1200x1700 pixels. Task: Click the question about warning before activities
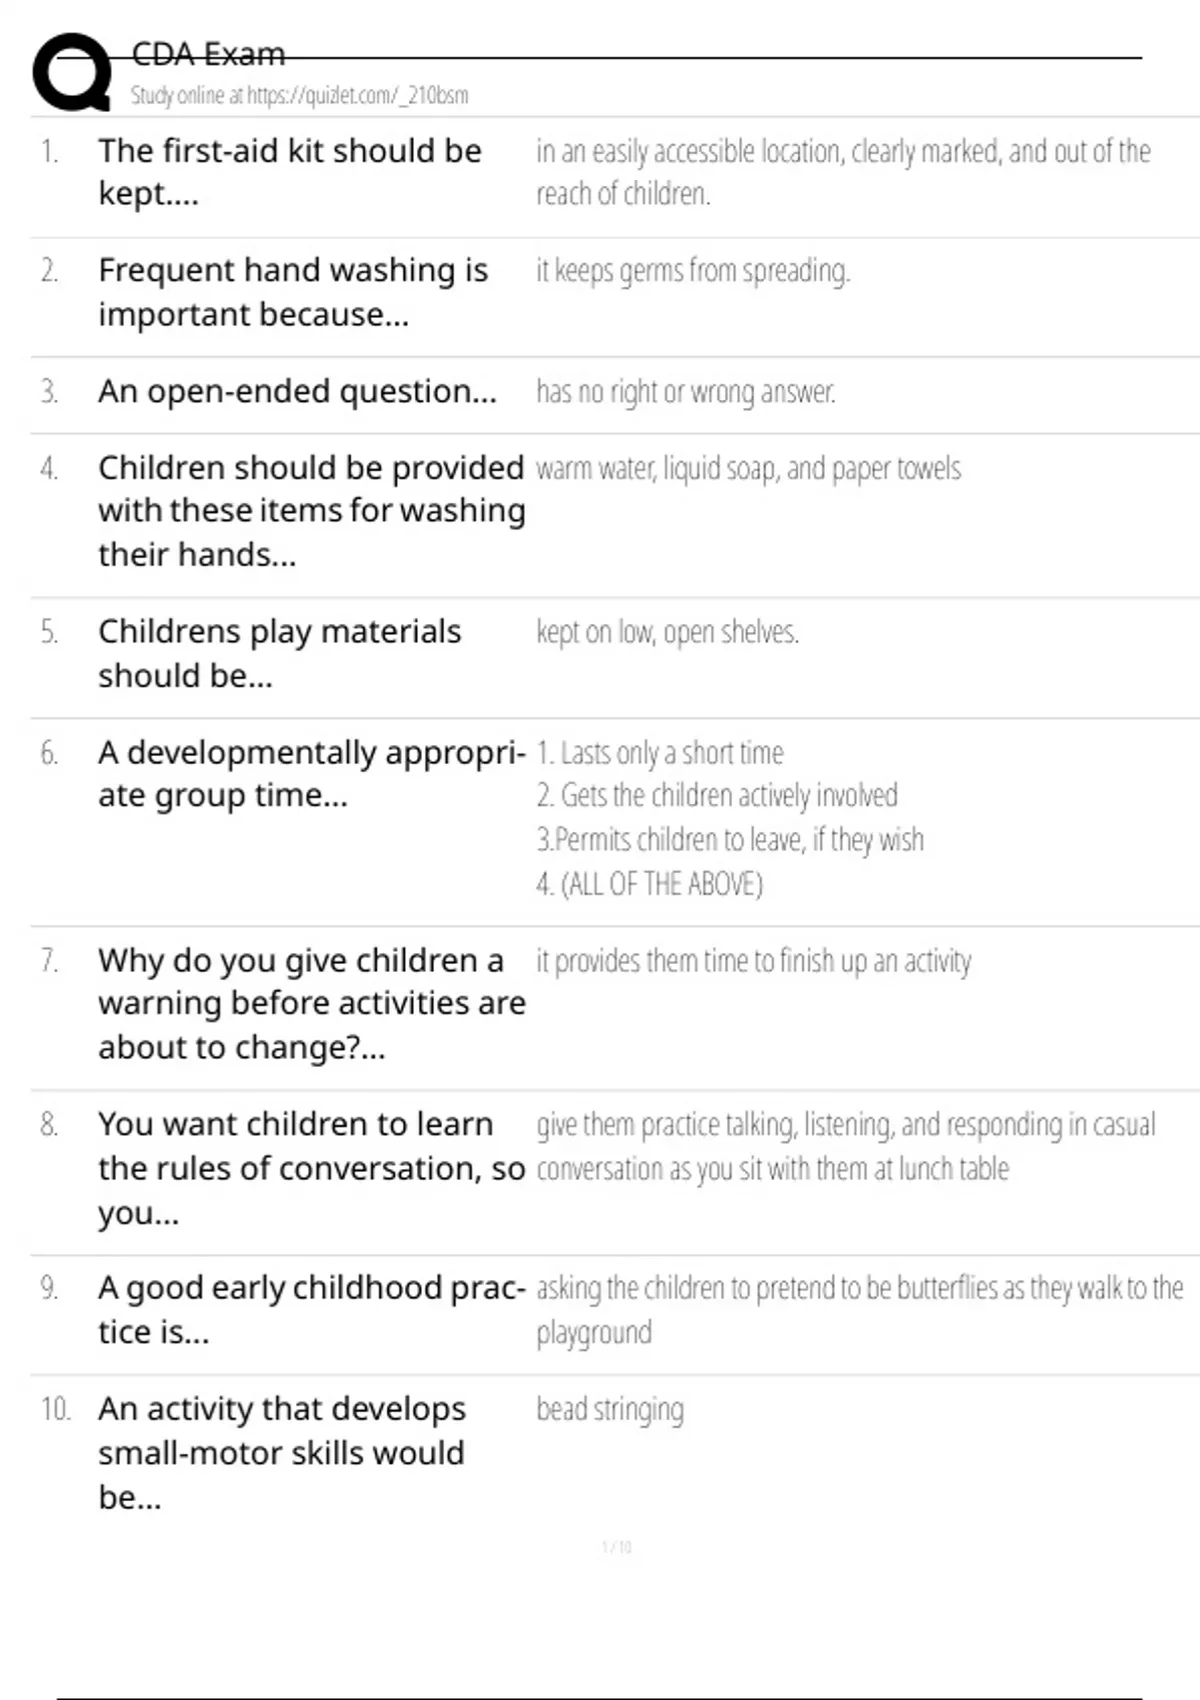click(x=311, y=1003)
